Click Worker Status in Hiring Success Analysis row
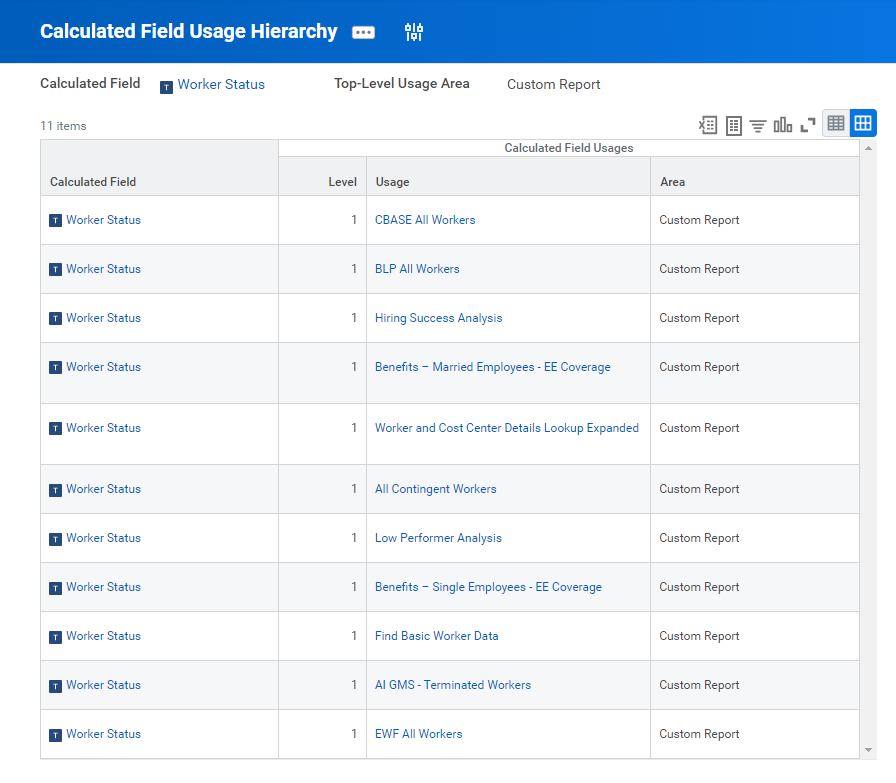 pyautogui.click(x=103, y=318)
